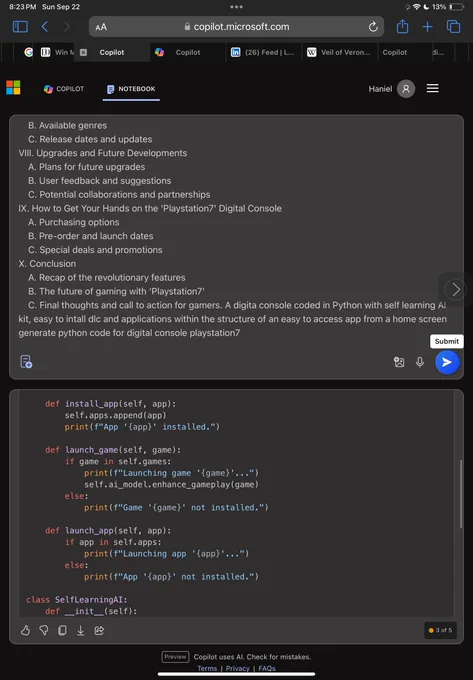
Task: Show the all-tabs overview
Action: [453, 27]
